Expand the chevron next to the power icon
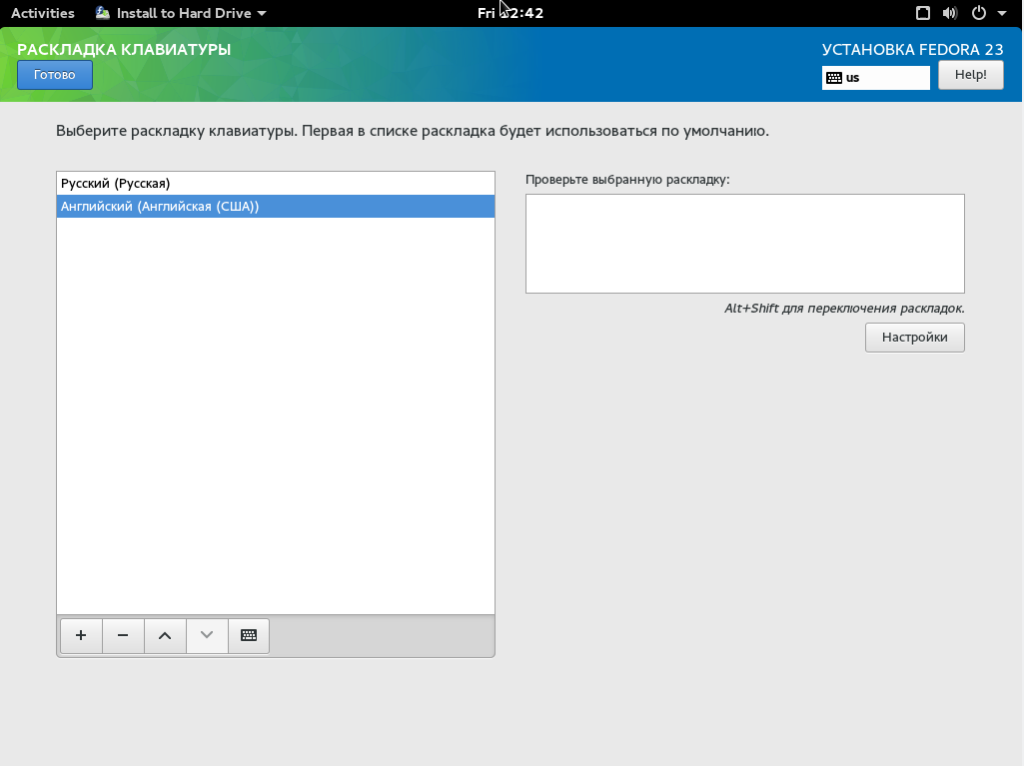This screenshot has width=1024, height=766. tap(1003, 13)
